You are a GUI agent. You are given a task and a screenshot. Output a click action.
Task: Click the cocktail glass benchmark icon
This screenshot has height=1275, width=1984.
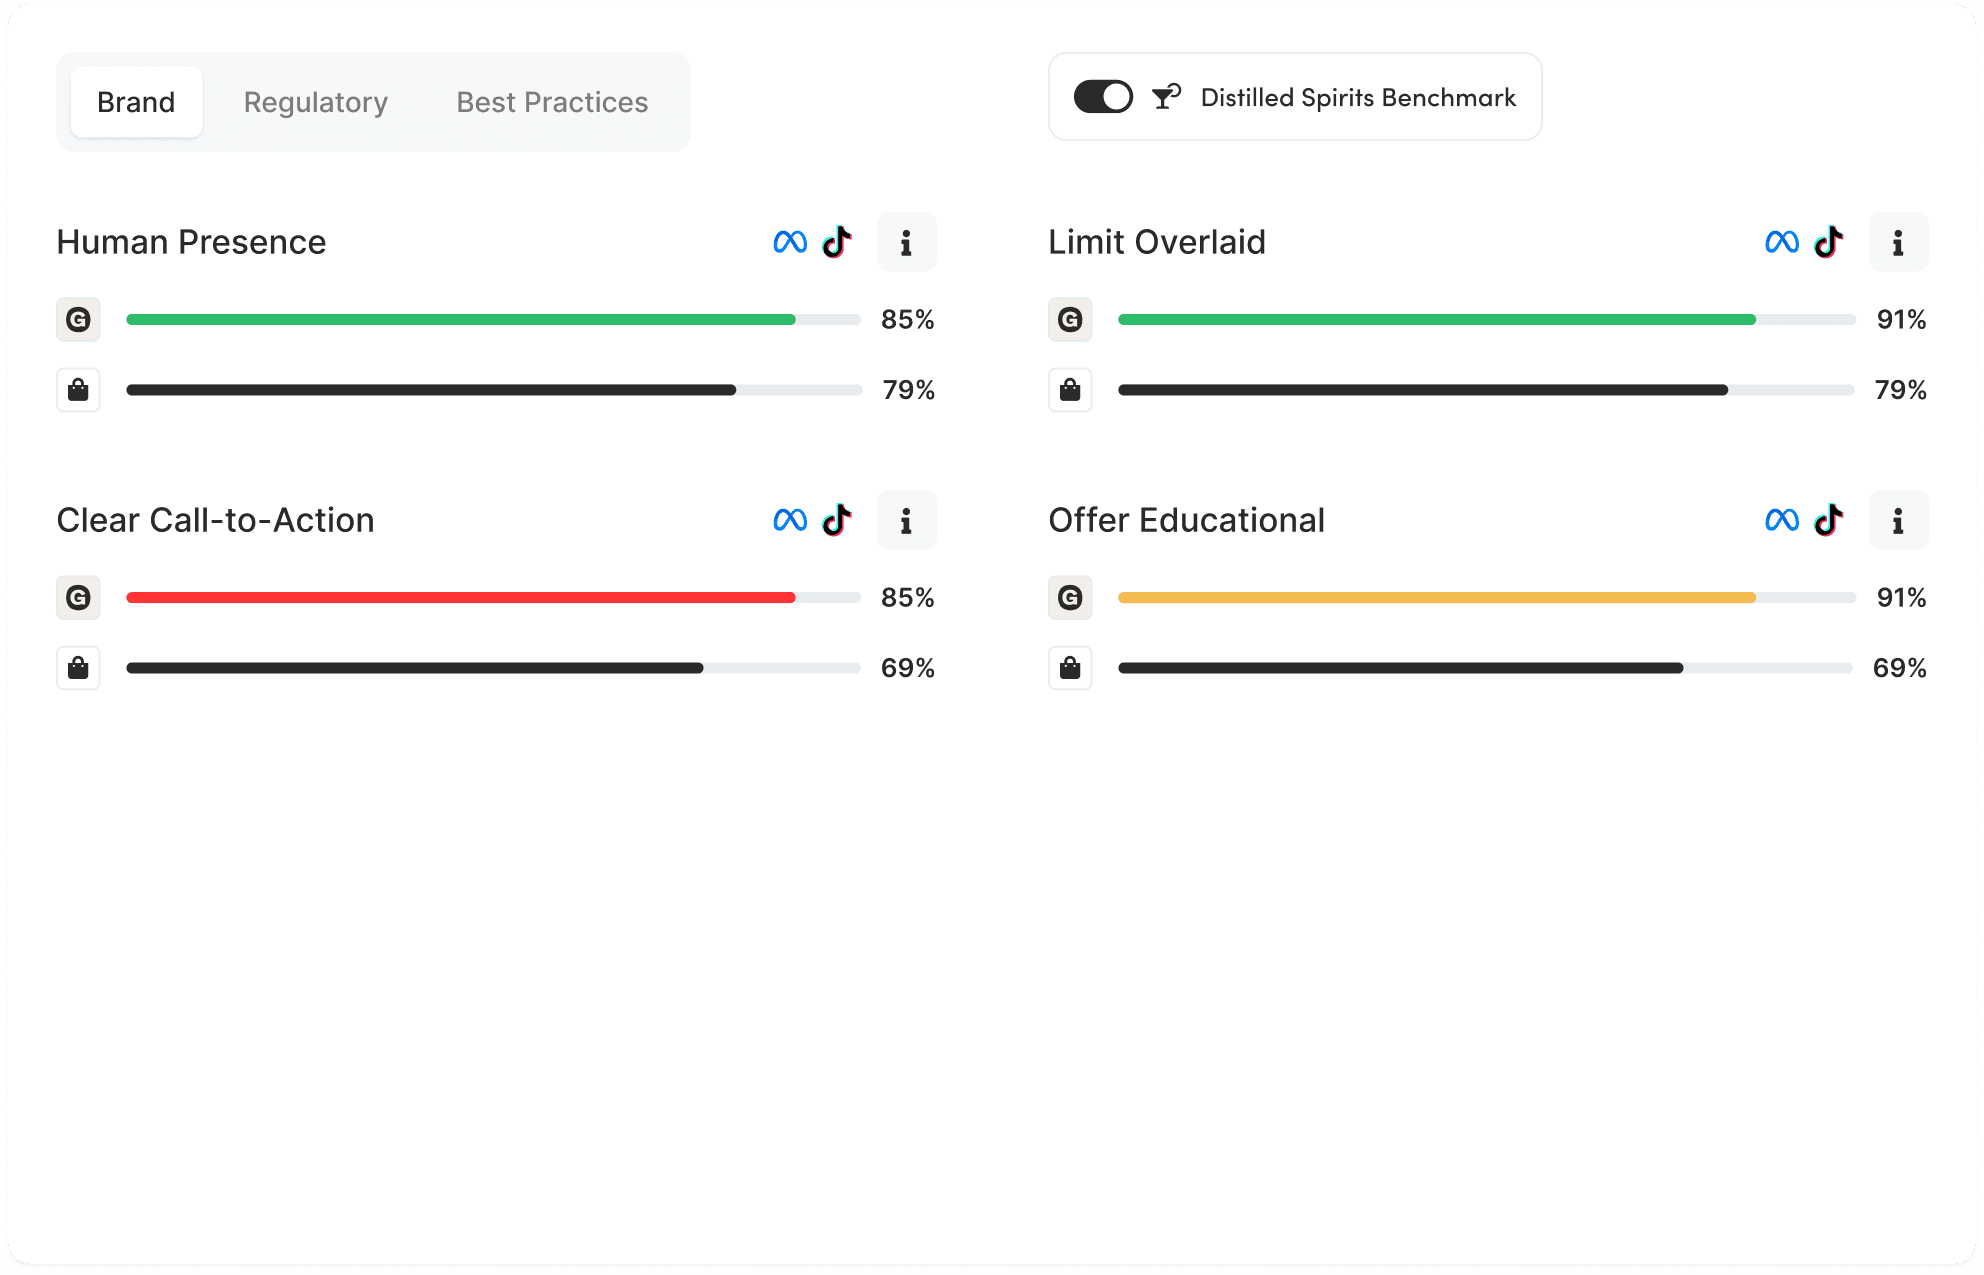(1166, 97)
